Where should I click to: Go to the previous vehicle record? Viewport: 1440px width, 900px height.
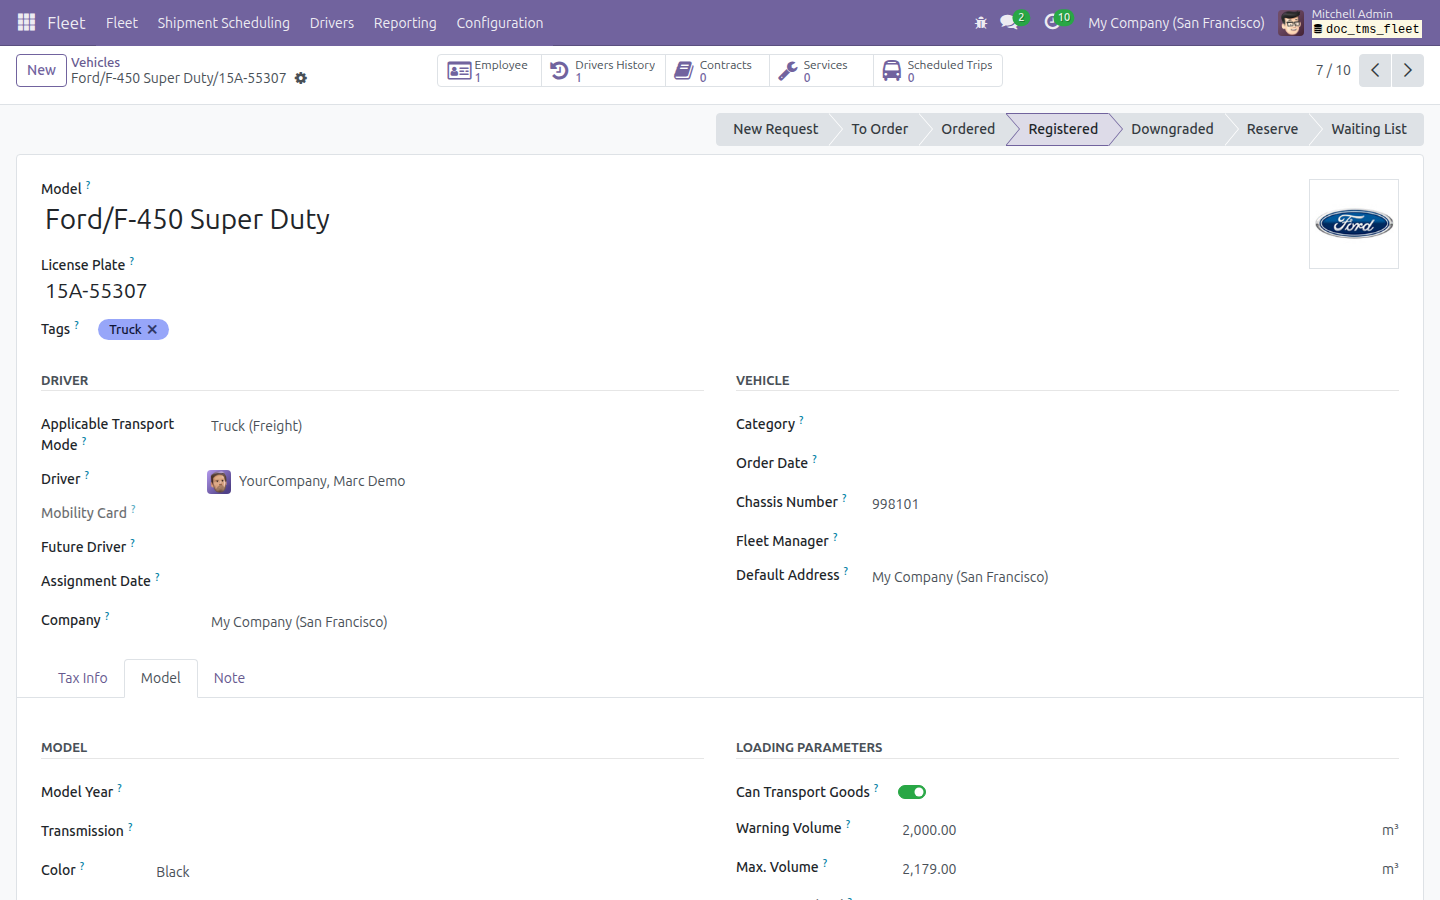[x=1376, y=70]
